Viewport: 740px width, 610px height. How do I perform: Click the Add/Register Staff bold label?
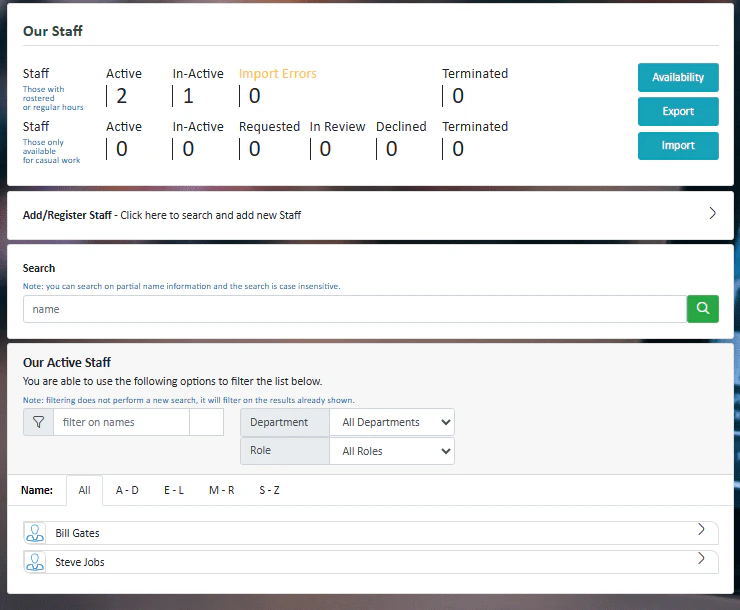pyautogui.click(x=67, y=215)
